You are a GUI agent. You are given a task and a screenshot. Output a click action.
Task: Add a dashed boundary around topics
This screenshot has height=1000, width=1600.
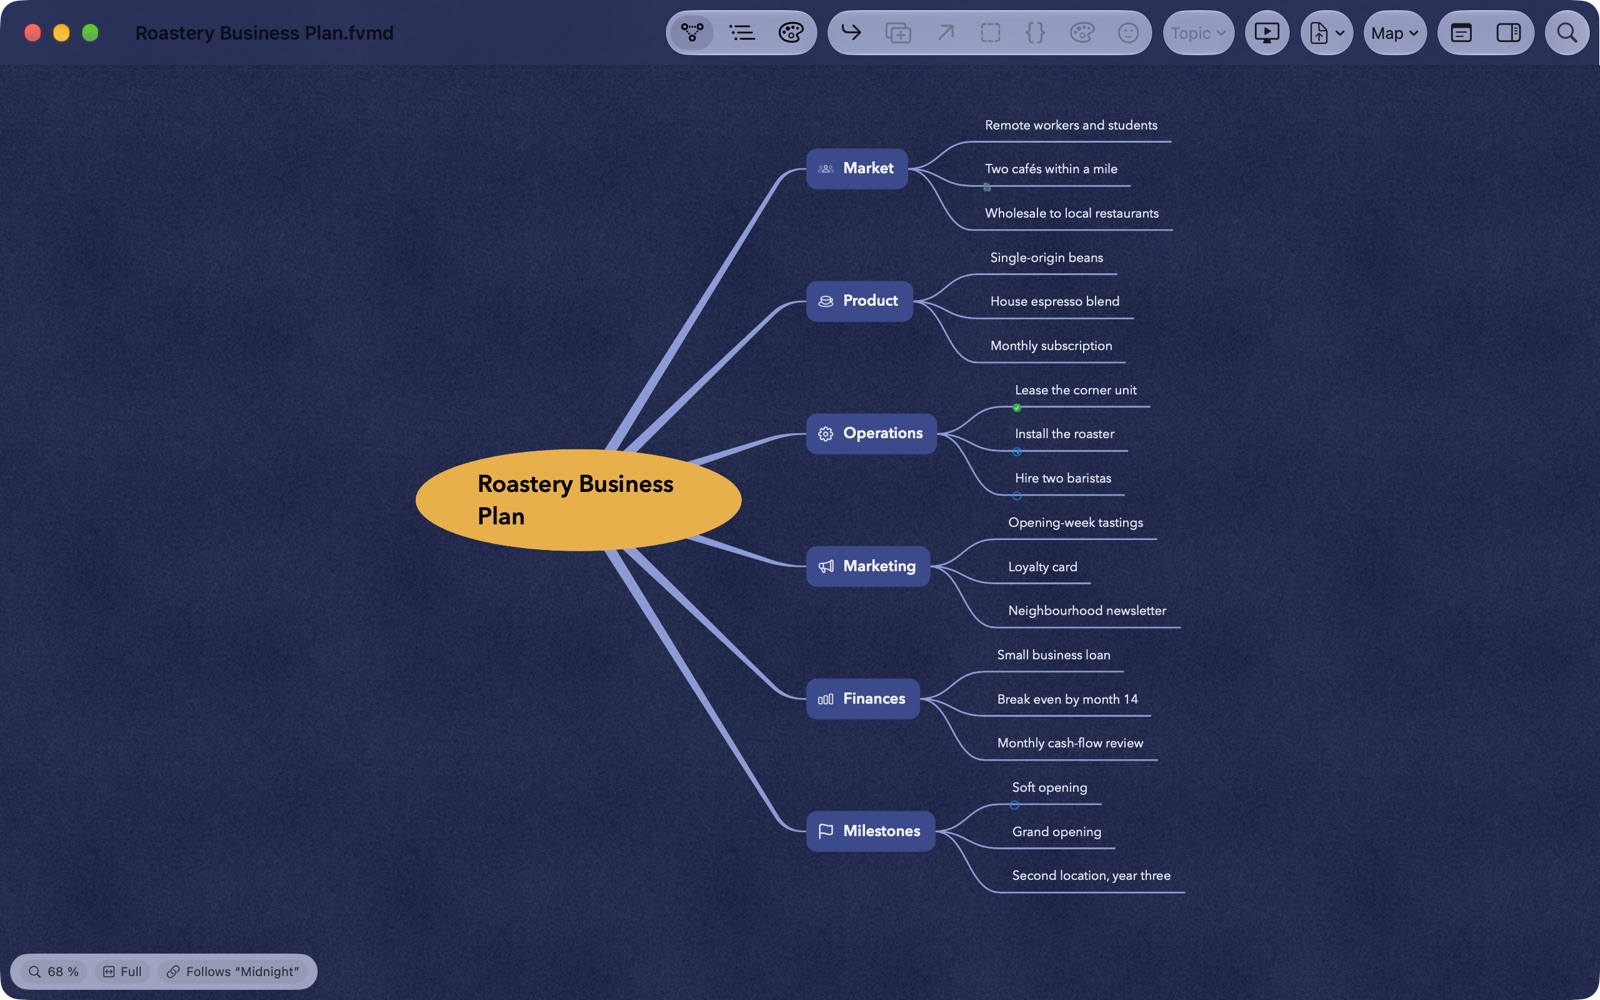tap(990, 33)
